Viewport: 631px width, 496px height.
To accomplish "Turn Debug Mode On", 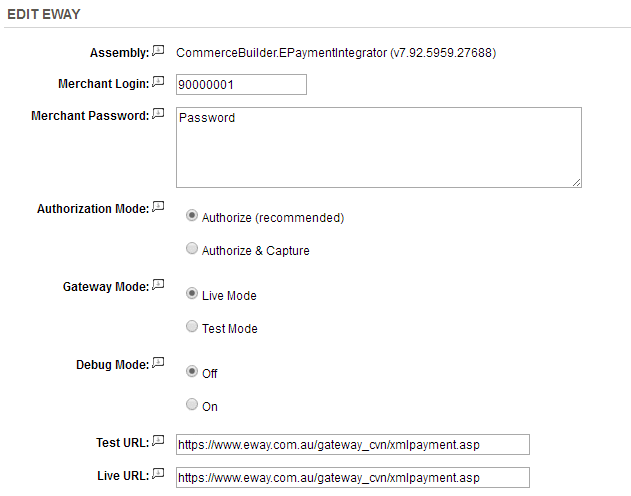I will 192,404.
